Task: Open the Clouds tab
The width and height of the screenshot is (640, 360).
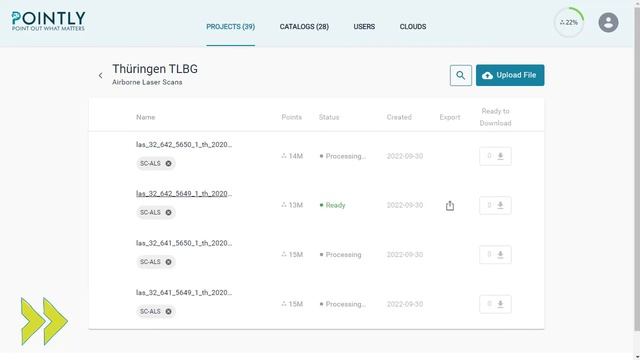Action: click(x=413, y=27)
